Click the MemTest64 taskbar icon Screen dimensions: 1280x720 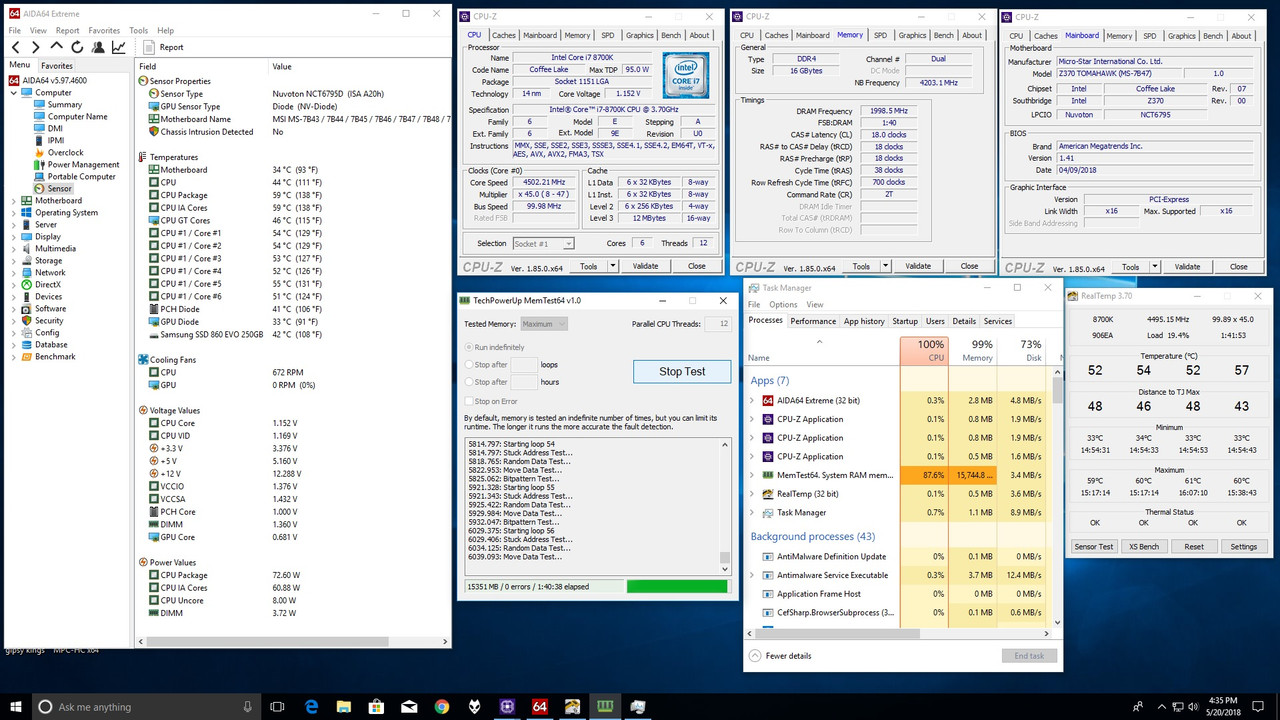605,706
